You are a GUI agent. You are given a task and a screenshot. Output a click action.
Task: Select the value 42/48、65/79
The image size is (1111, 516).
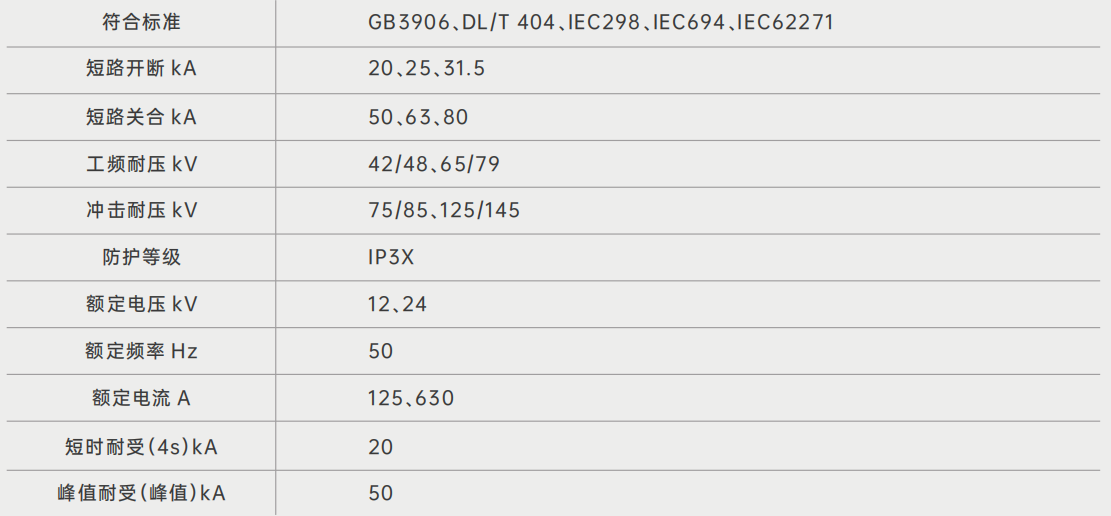point(431,163)
